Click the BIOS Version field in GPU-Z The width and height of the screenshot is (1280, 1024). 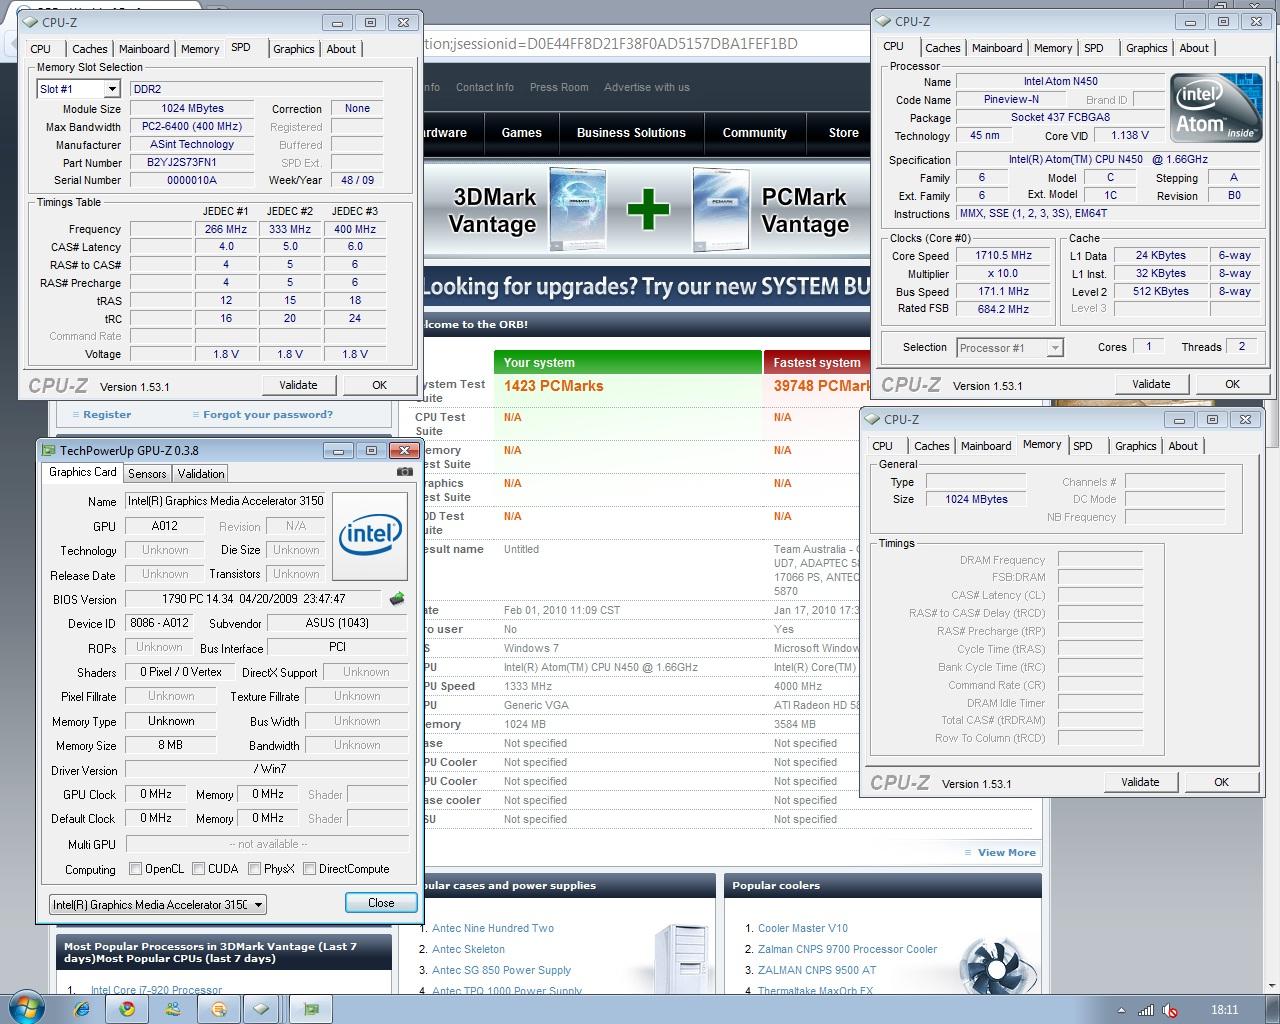click(x=254, y=599)
